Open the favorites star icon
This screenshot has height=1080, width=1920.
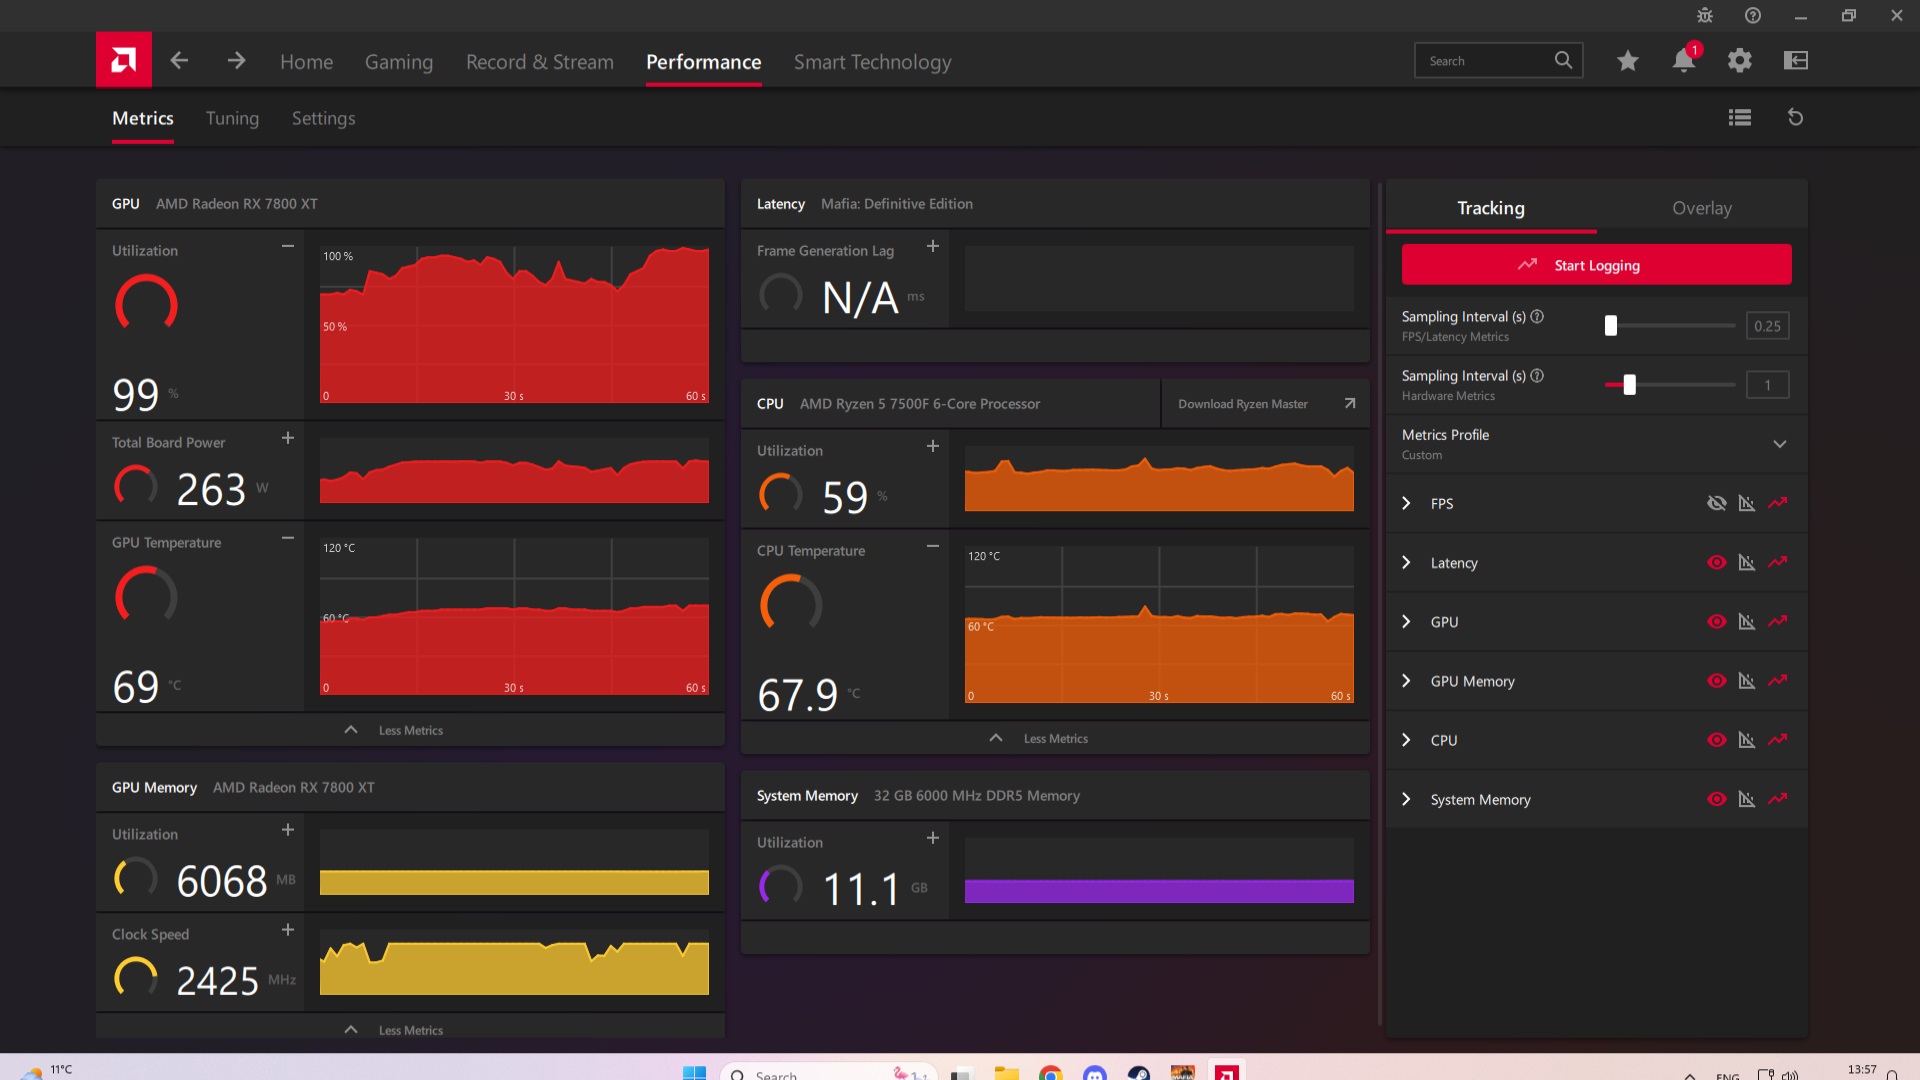[x=1628, y=61]
